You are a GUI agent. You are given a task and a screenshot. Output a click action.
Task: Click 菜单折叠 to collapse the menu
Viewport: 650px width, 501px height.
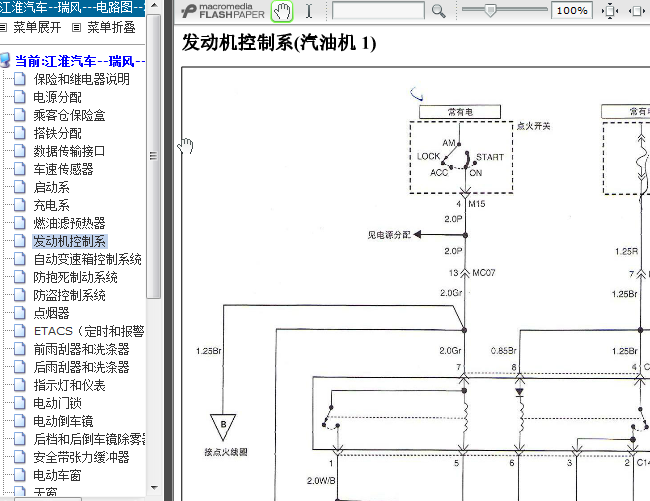click(x=111, y=27)
